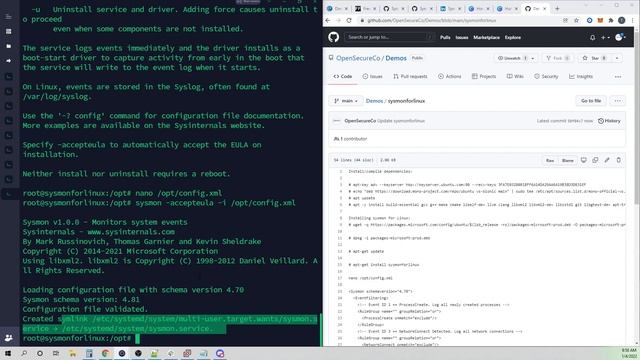Viewport: 640px width, 360px height.
Task: Select the Issues repository tab
Action: tap(372, 76)
